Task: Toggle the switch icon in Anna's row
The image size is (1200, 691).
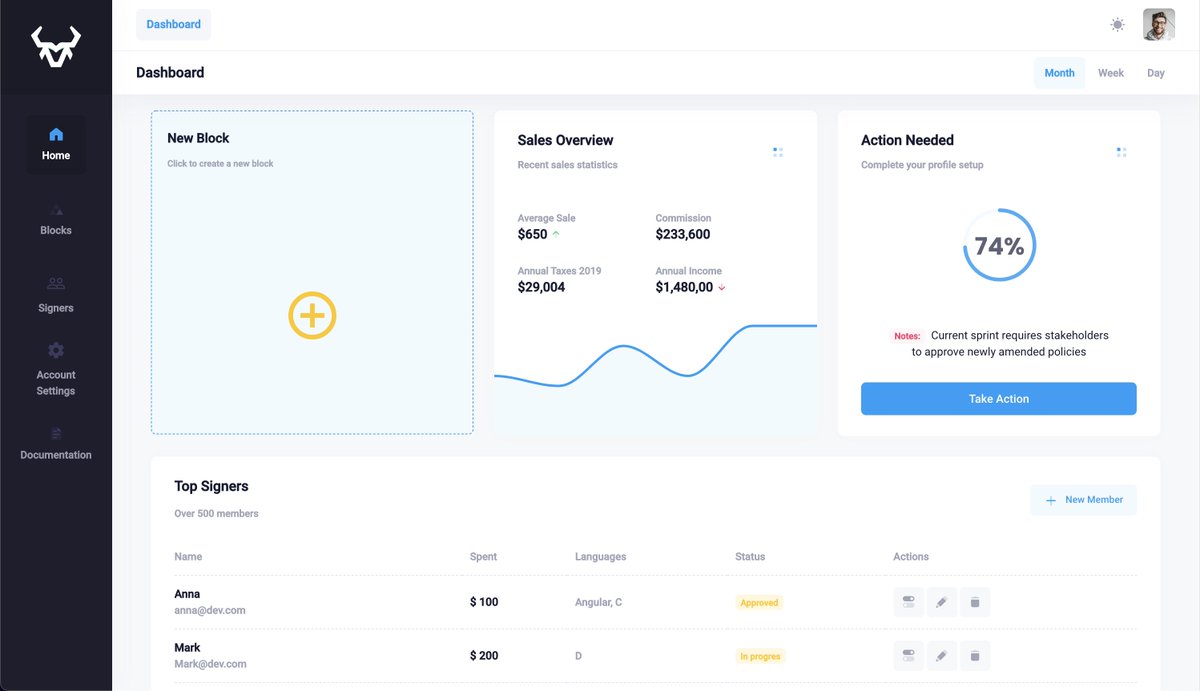Action: (x=909, y=602)
